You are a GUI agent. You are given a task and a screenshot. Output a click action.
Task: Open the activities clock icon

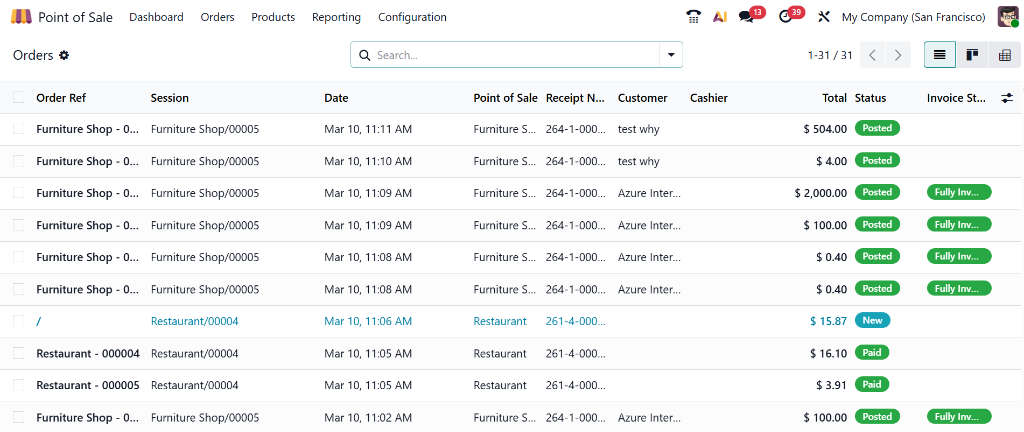[x=785, y=17]
